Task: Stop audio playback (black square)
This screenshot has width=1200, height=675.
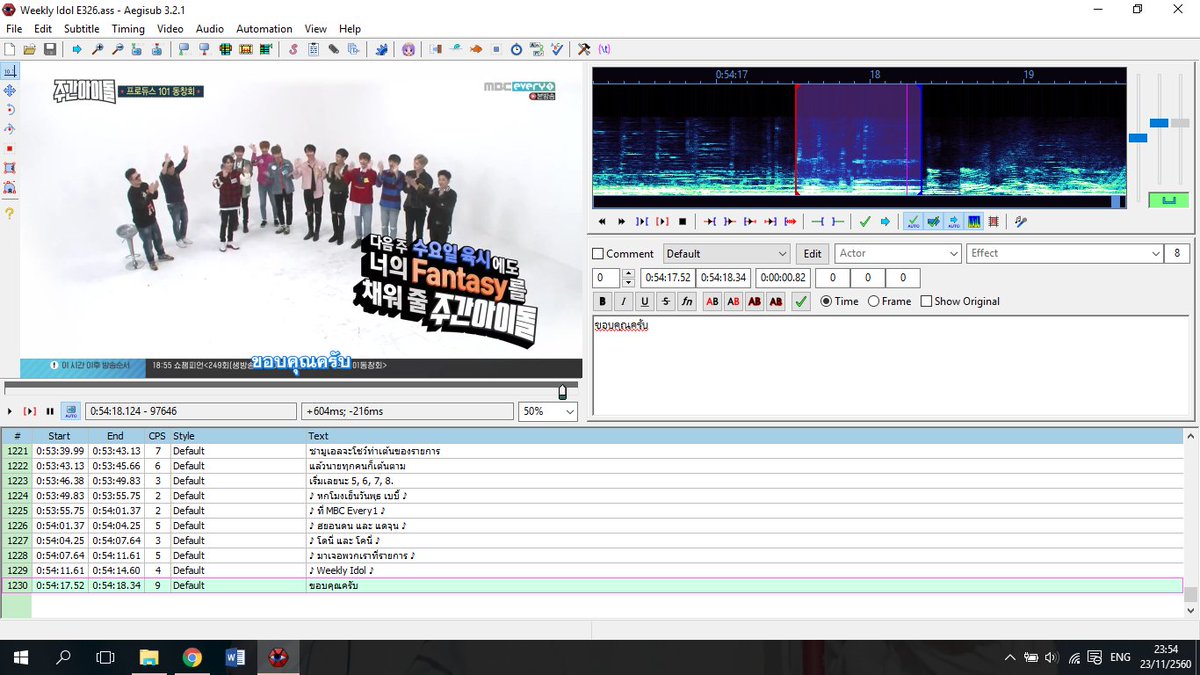Action: click(683, 221)
